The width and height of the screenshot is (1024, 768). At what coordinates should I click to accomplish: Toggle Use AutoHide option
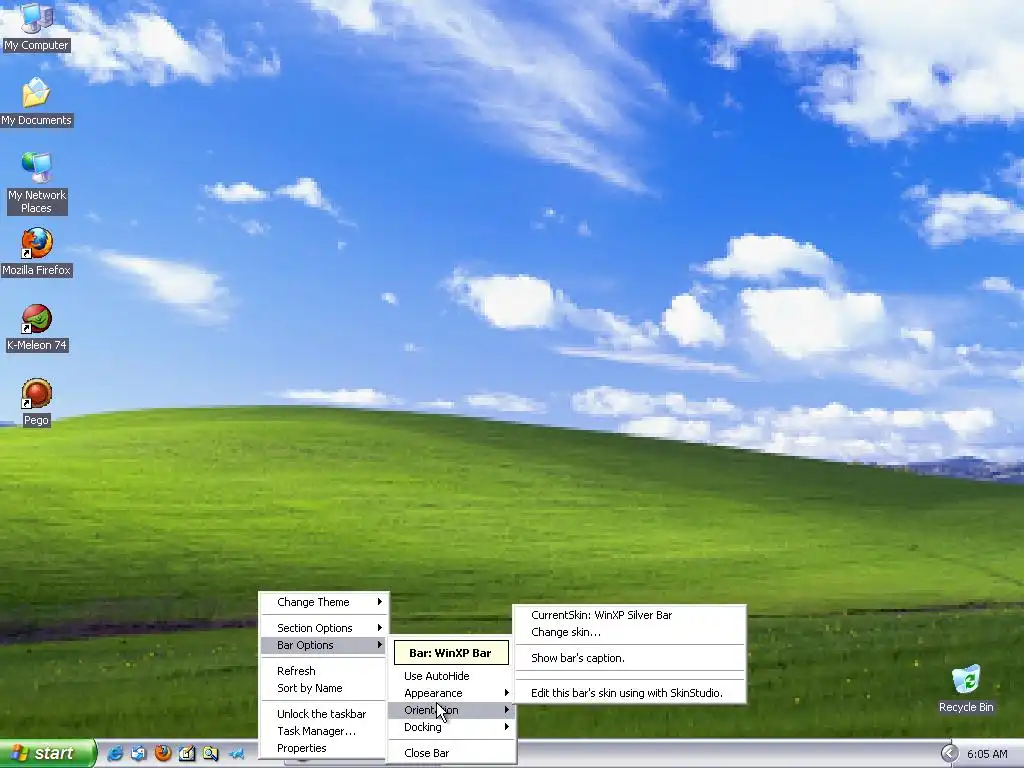tap(452, 676)
